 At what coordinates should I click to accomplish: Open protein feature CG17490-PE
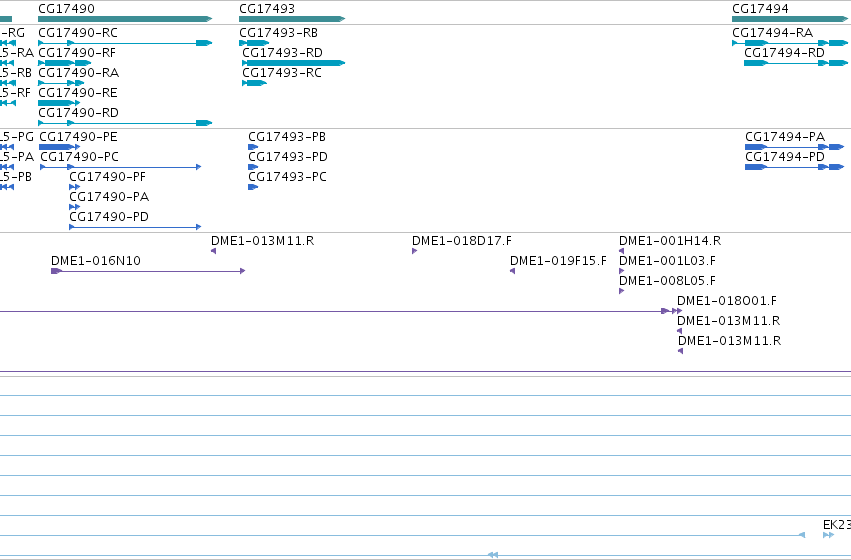coord(78,137)
